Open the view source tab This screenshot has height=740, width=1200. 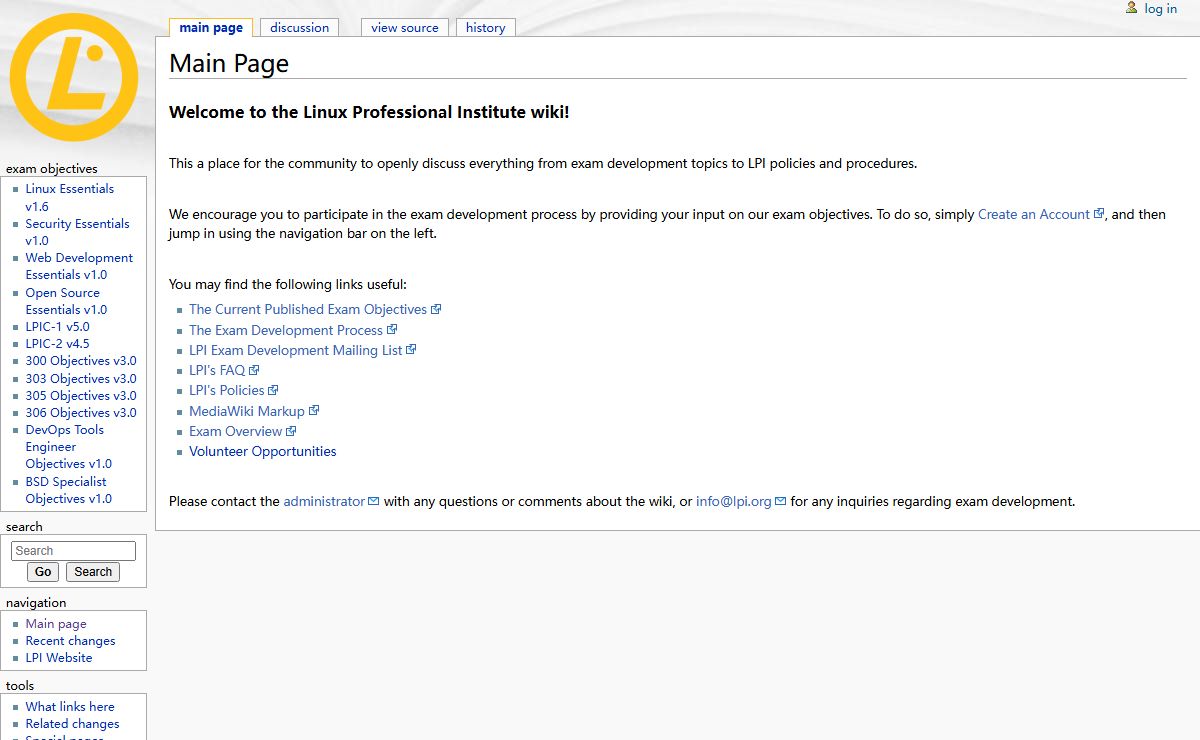pyautogui.click(x=405, y=28)
